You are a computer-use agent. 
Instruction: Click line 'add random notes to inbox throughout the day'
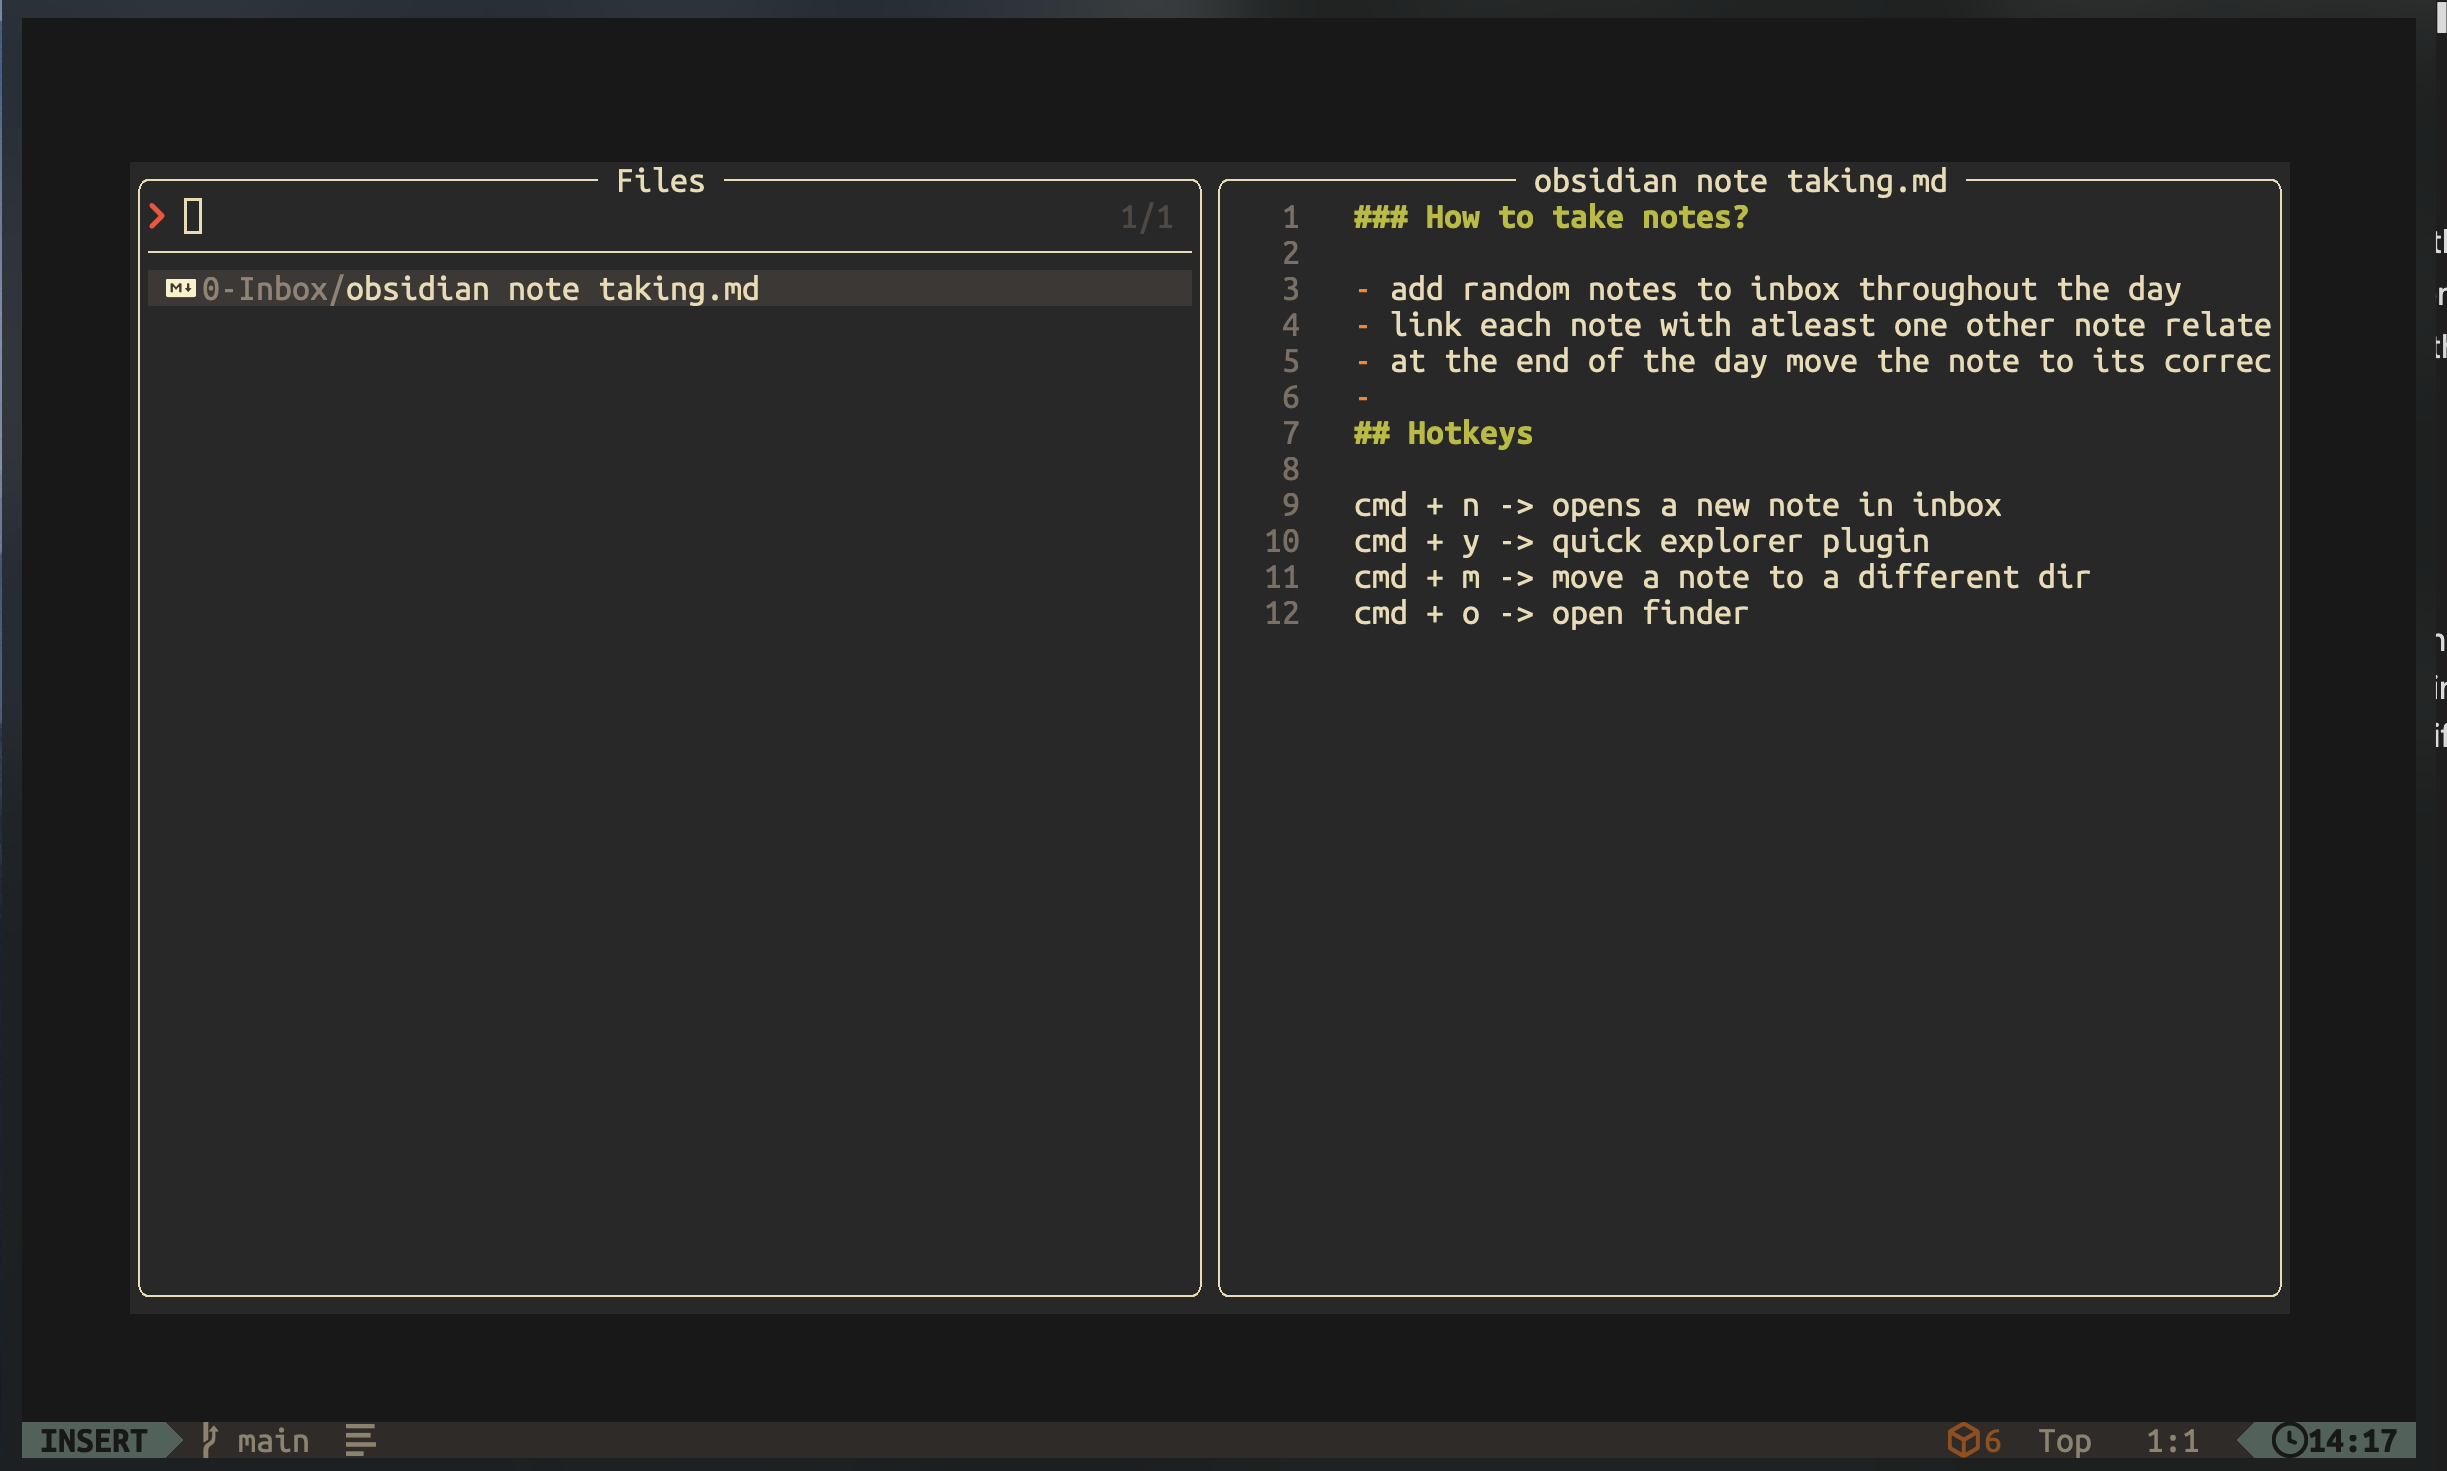(x=1768, y=289)
